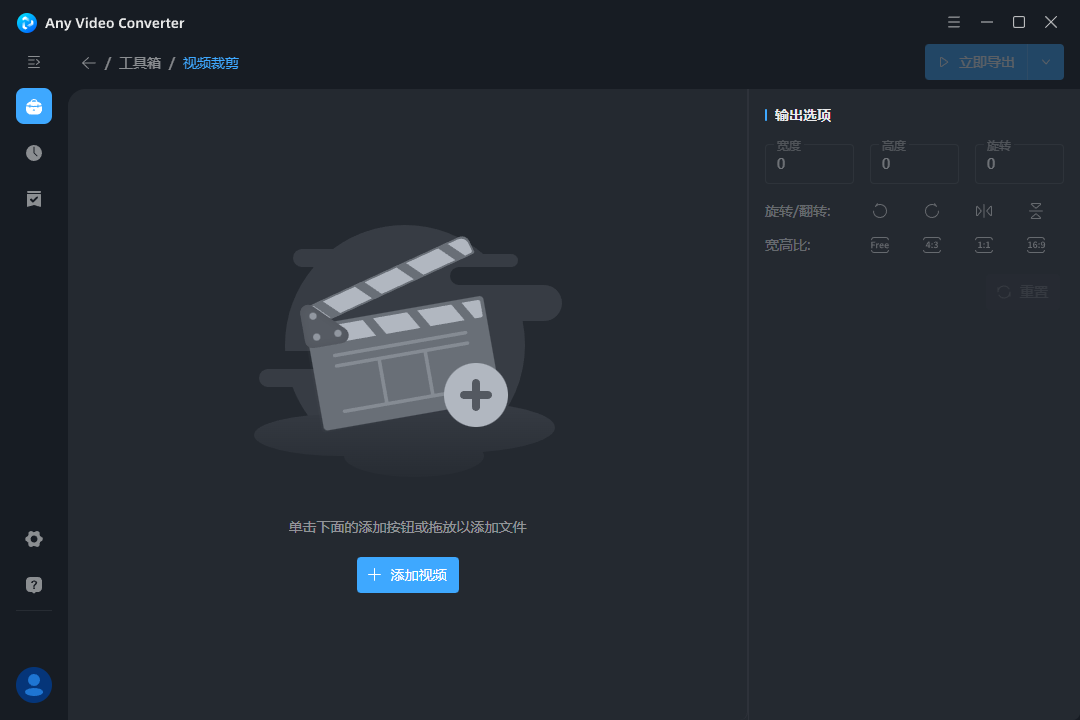Click the 立即导出 export button

pos(976,62)
